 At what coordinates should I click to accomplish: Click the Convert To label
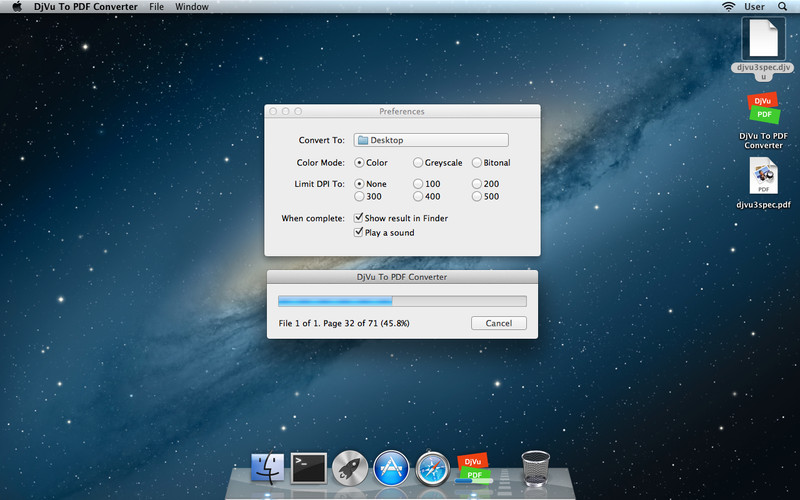(x=321, y=140)
